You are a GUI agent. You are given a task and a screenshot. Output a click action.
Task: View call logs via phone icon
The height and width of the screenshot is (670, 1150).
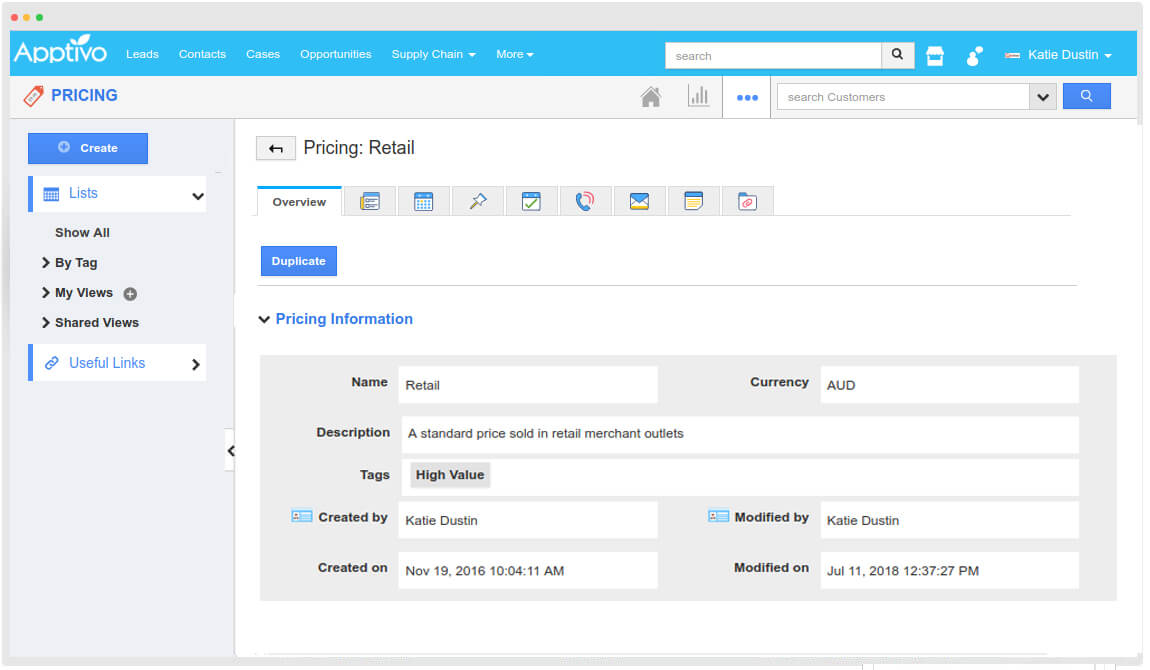586,200
